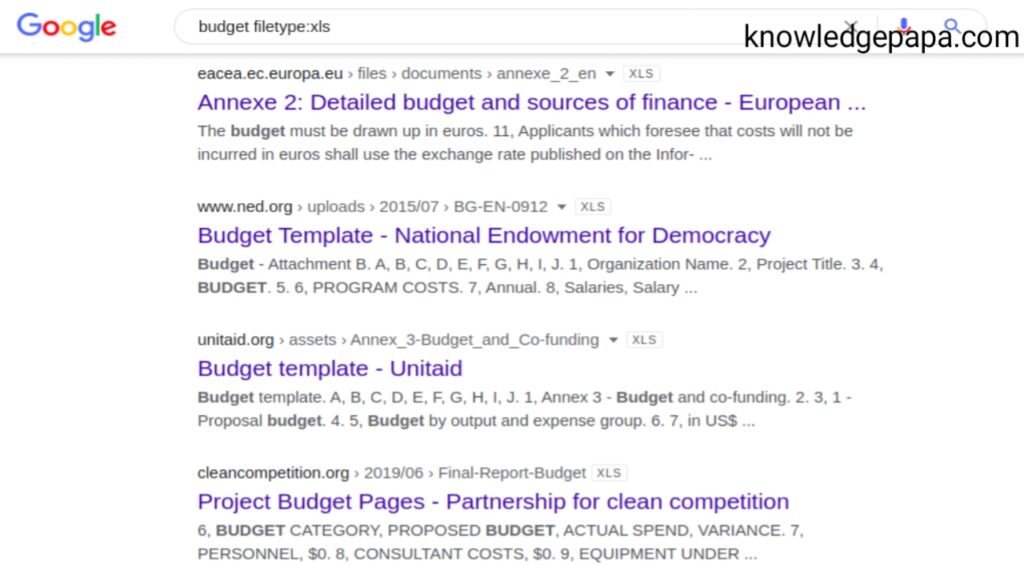Open Budget template - Unitaid result

tap(330, 369)
